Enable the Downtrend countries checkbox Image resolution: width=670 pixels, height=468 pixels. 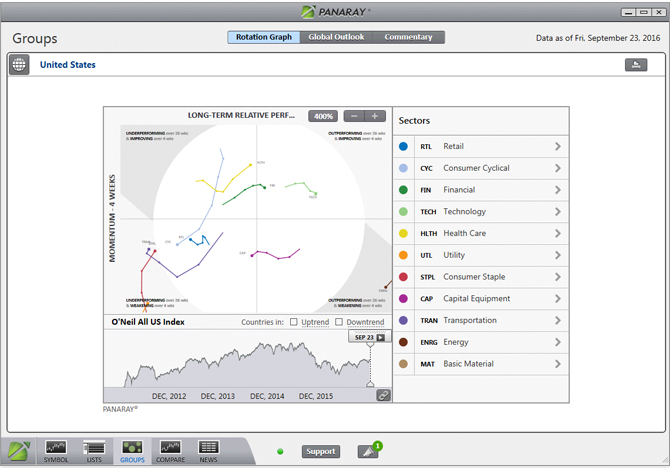339,322
